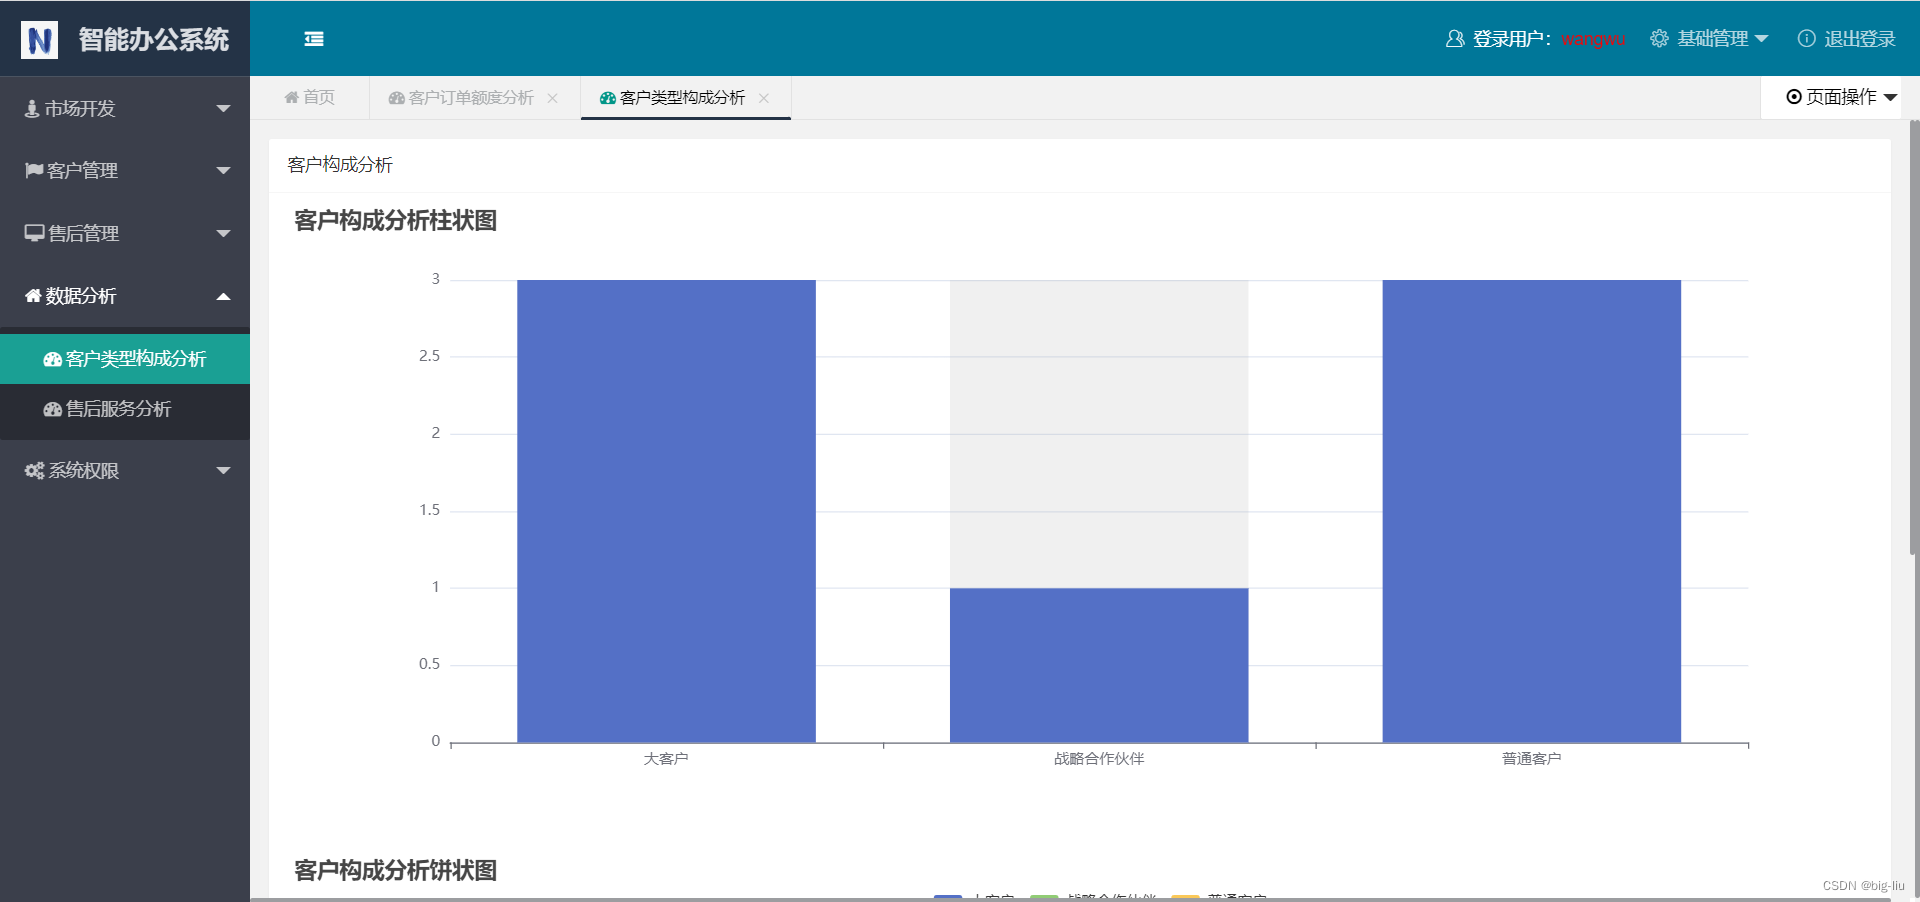The image size is (1920, 902).
Task: Click the 0.5 y-axis value
Action: [429, 664]
